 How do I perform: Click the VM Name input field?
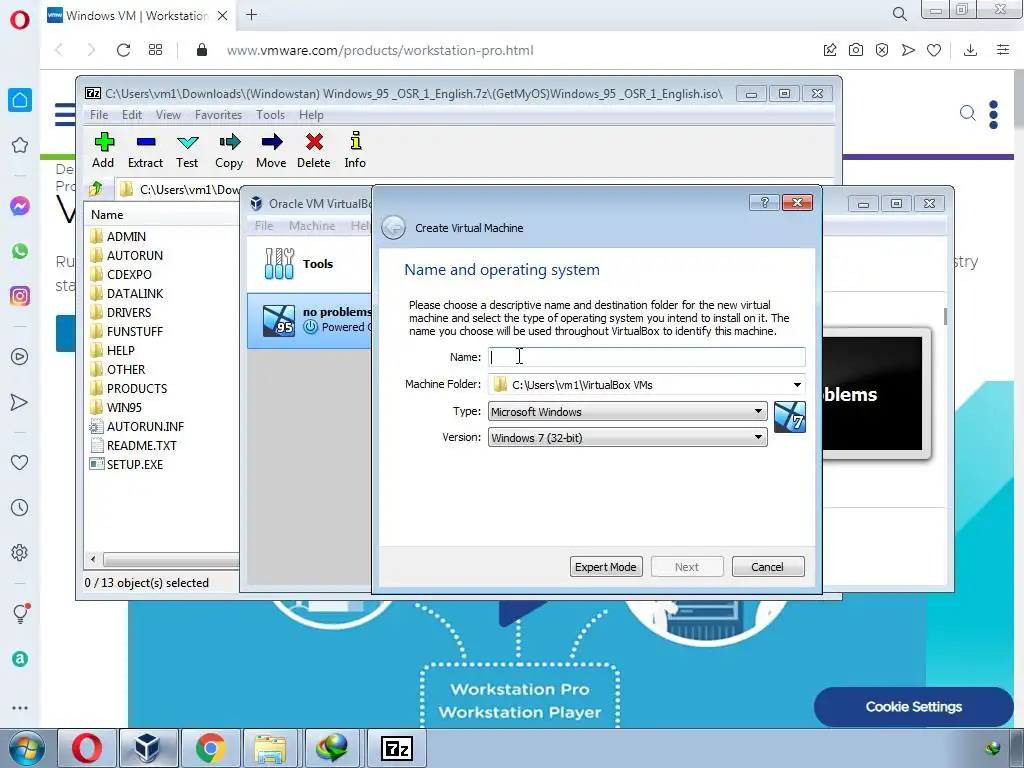coord(647,357)
